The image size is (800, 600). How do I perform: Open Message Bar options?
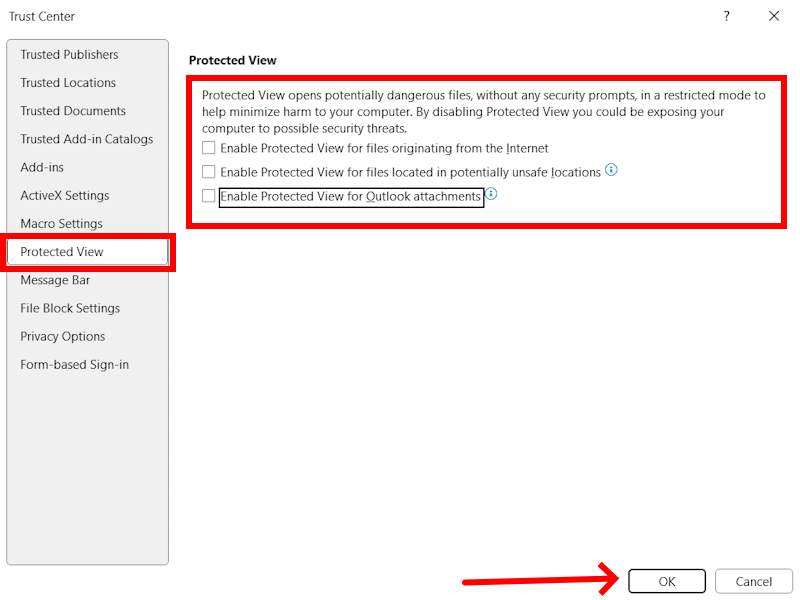pyautogui.click(x=53, y=280)
